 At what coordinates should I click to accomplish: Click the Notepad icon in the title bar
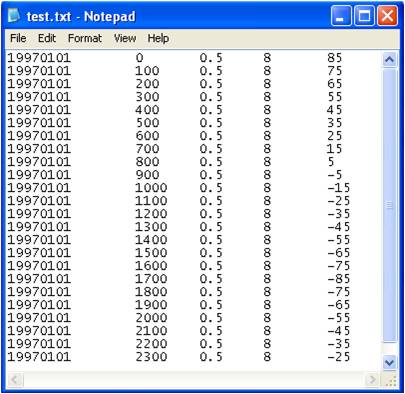point(14,16)
